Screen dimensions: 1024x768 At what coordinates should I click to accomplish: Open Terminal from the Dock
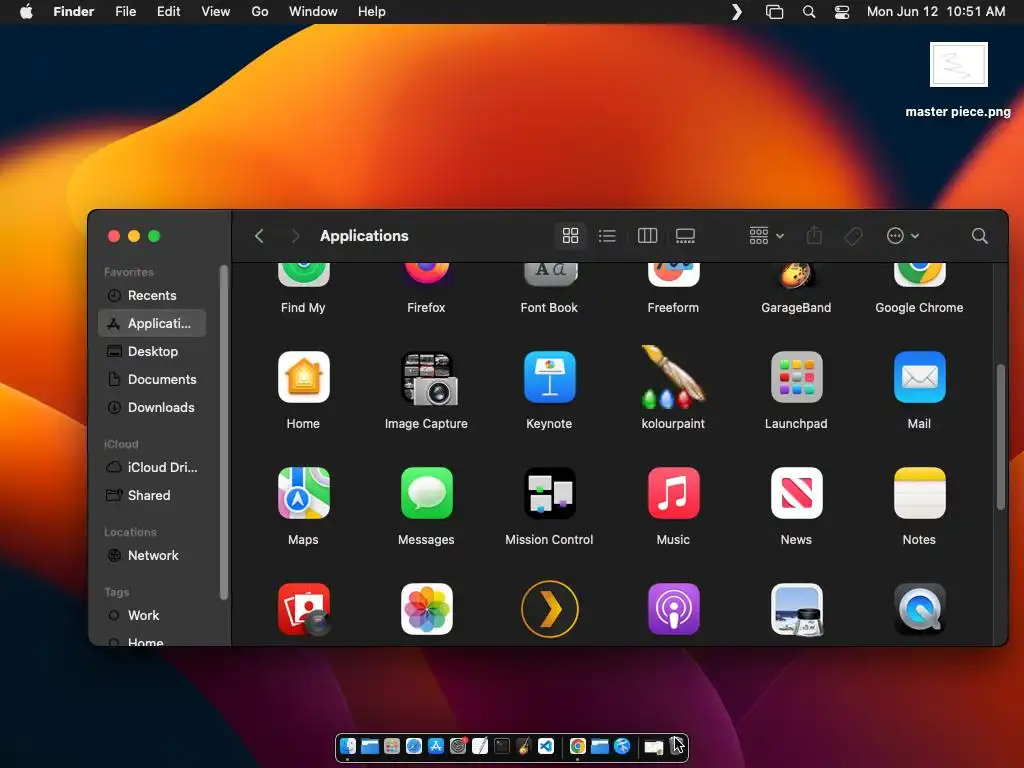tap(502, 746)
